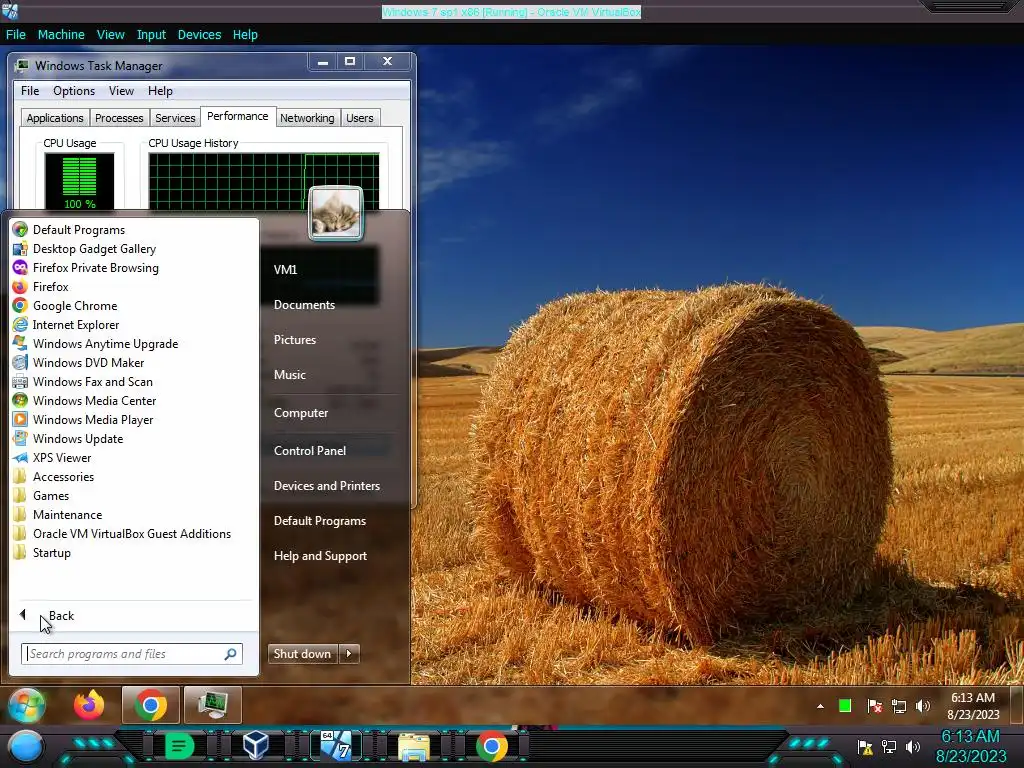Open file explorer folder on host taskbar

tap(414, 747)
